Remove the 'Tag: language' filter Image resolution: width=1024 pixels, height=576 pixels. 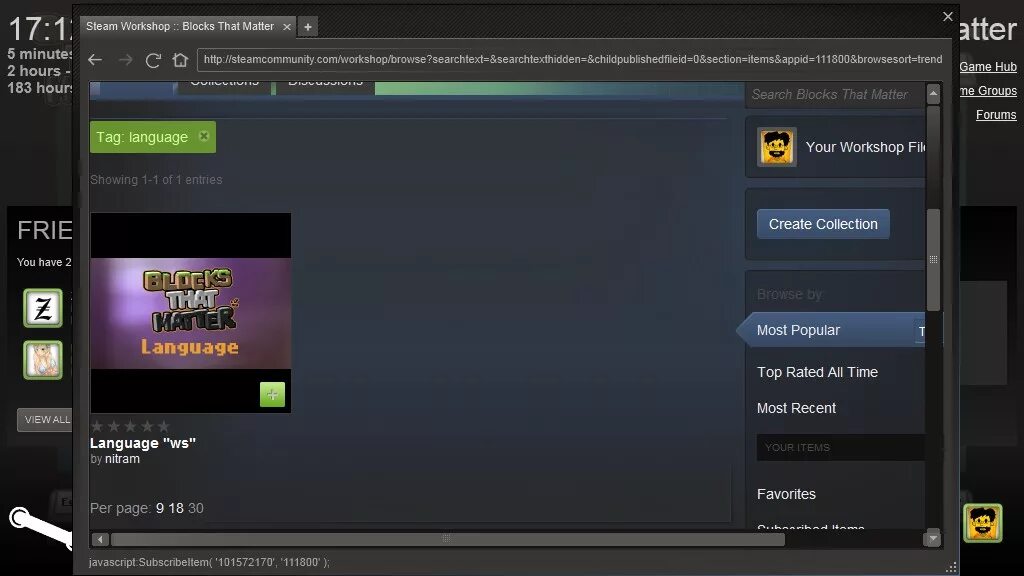203,136
